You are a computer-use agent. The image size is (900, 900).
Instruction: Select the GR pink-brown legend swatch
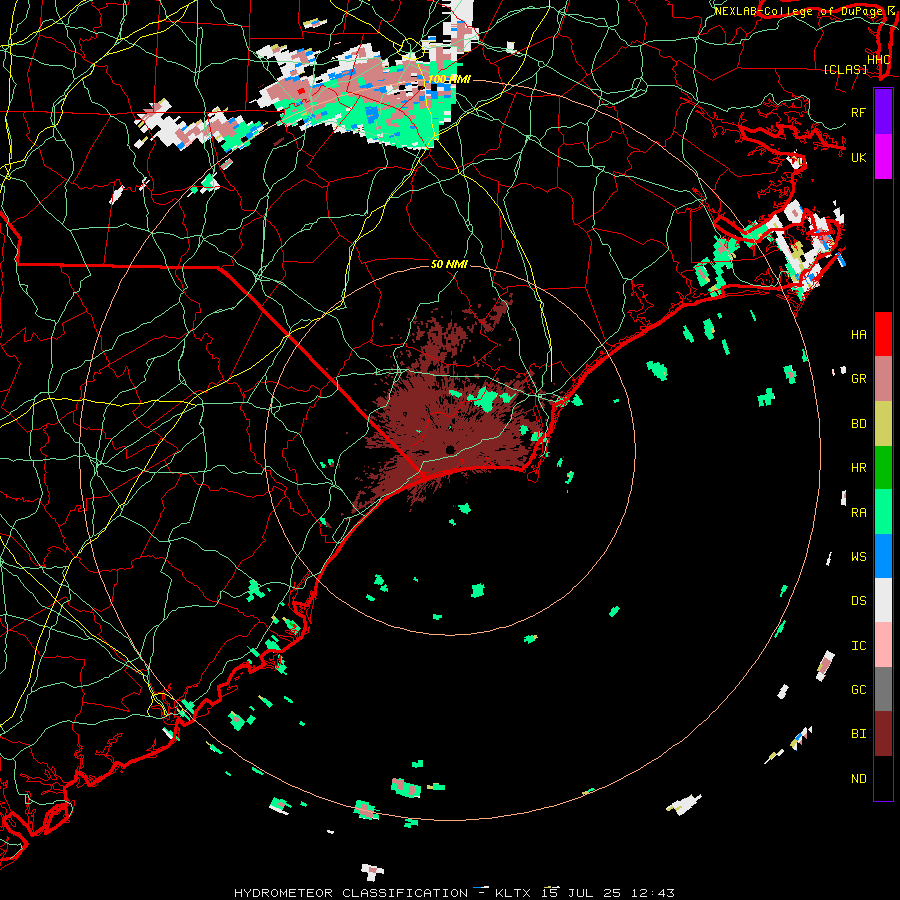click(x=883, y=379)
